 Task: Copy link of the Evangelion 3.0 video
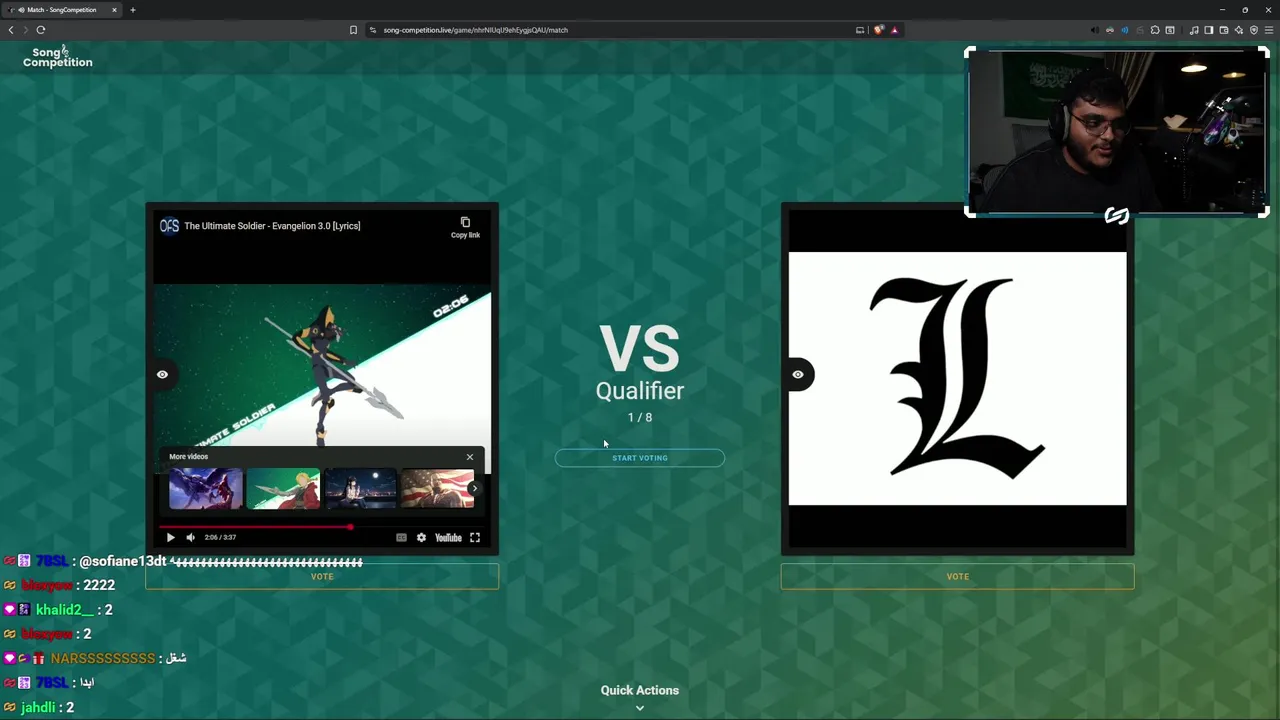click(x=465, y=227)
